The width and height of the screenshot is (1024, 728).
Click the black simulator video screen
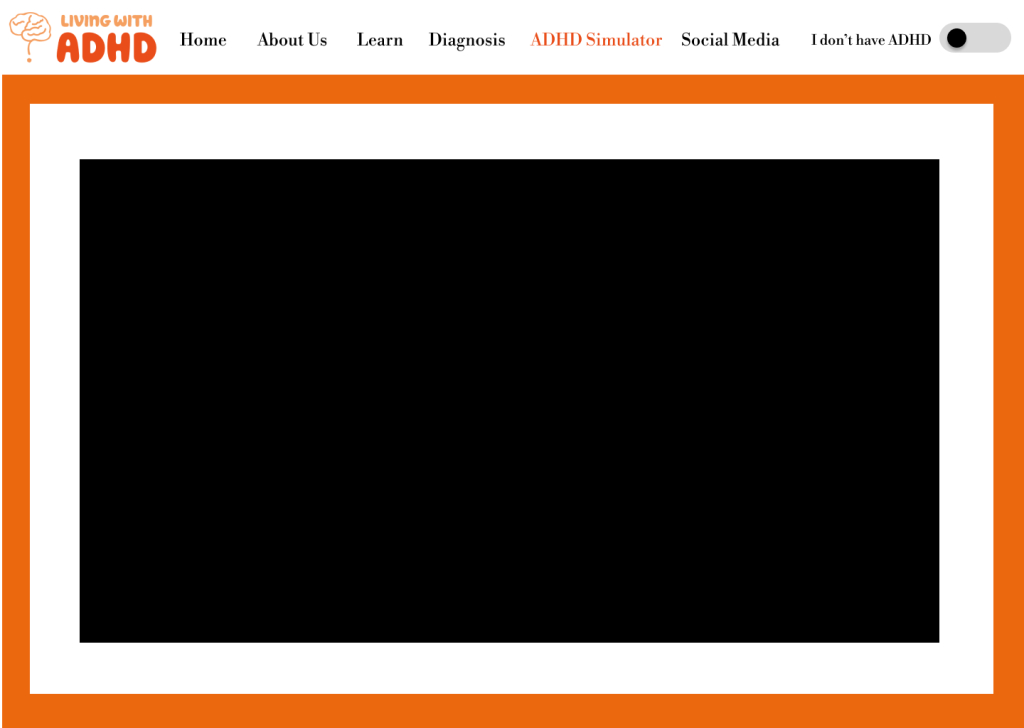point(509,400)
